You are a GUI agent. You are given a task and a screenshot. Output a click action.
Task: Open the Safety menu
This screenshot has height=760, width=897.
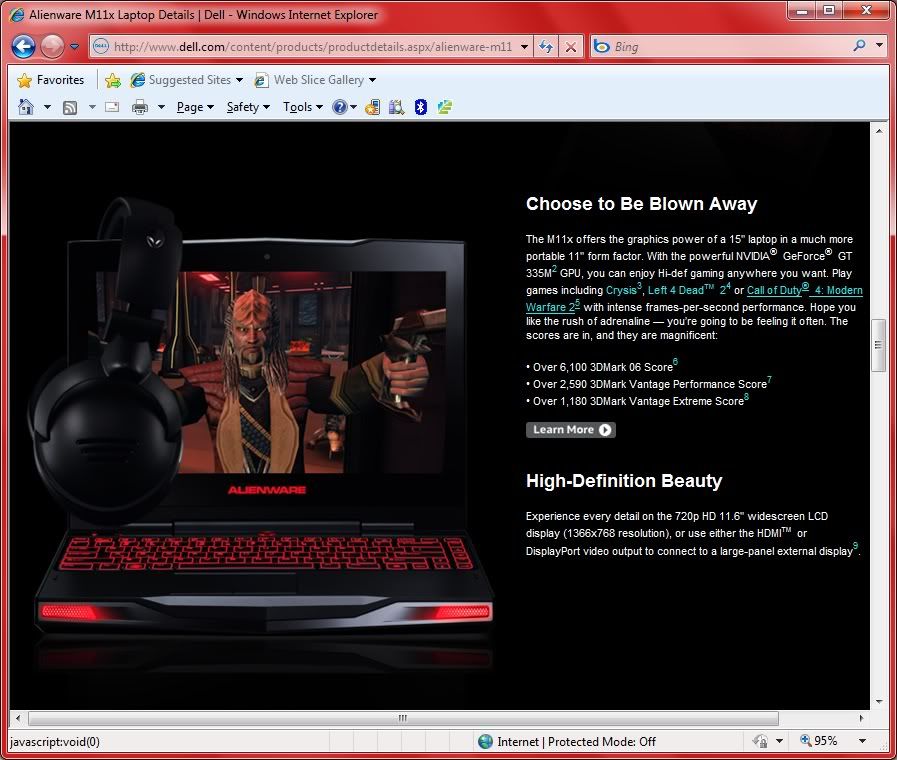tap(248, 107)
